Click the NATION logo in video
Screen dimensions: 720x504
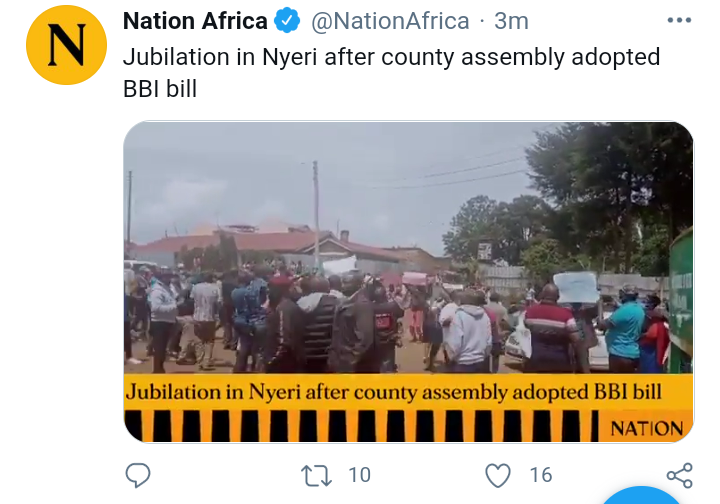coord(647,428)
